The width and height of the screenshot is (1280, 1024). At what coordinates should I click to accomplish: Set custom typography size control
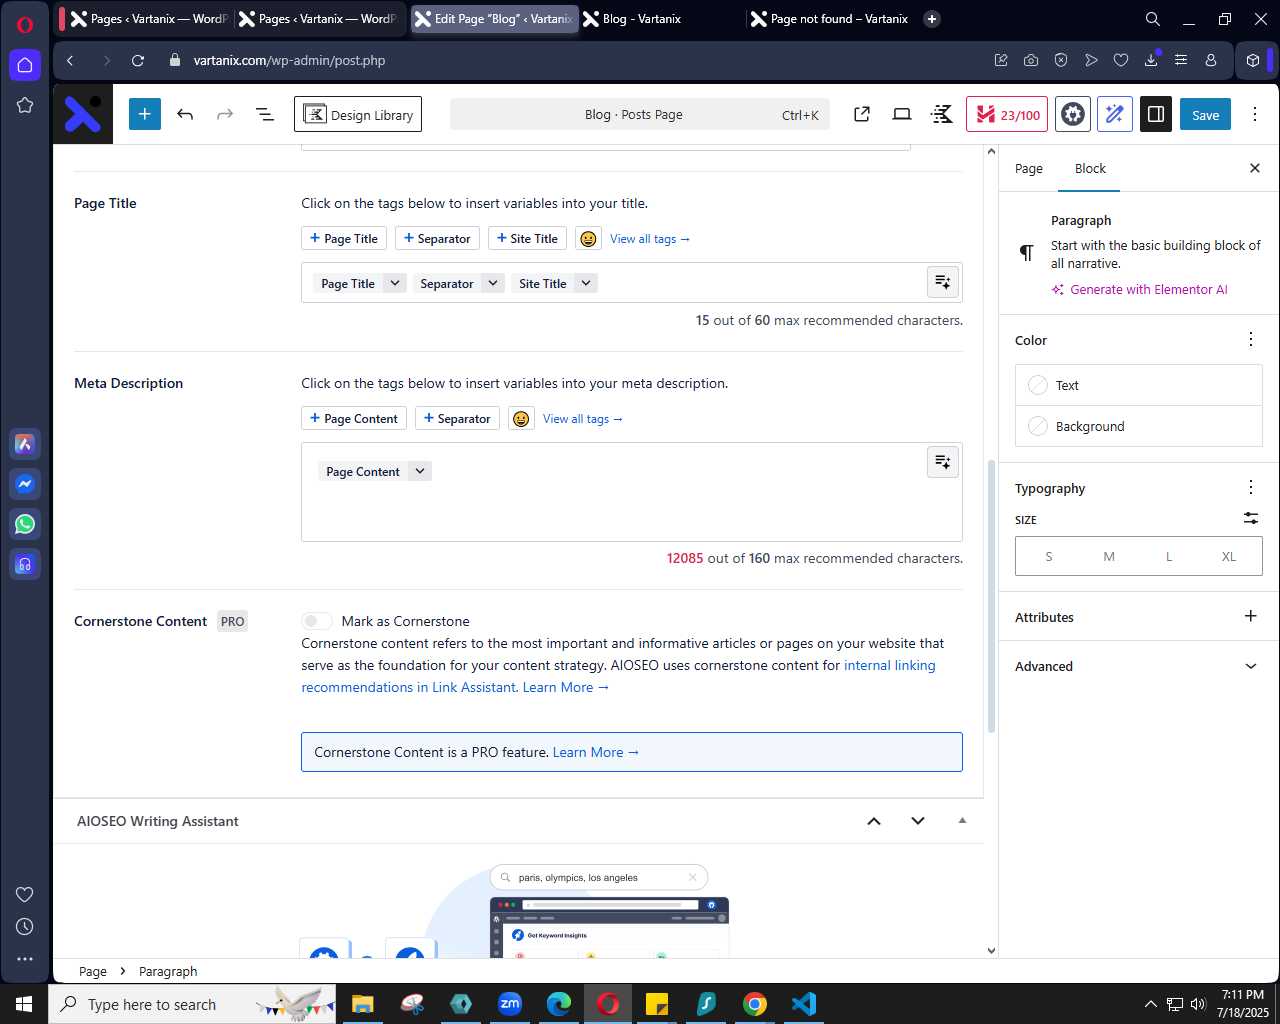[1250, 518]
